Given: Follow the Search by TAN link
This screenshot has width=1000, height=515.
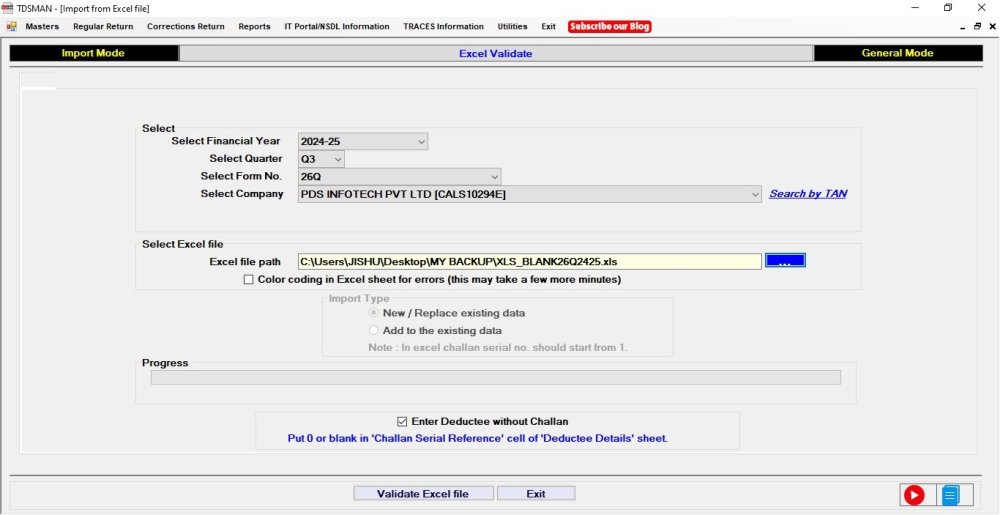Looking at the screenshot, I should coord(808,194).
